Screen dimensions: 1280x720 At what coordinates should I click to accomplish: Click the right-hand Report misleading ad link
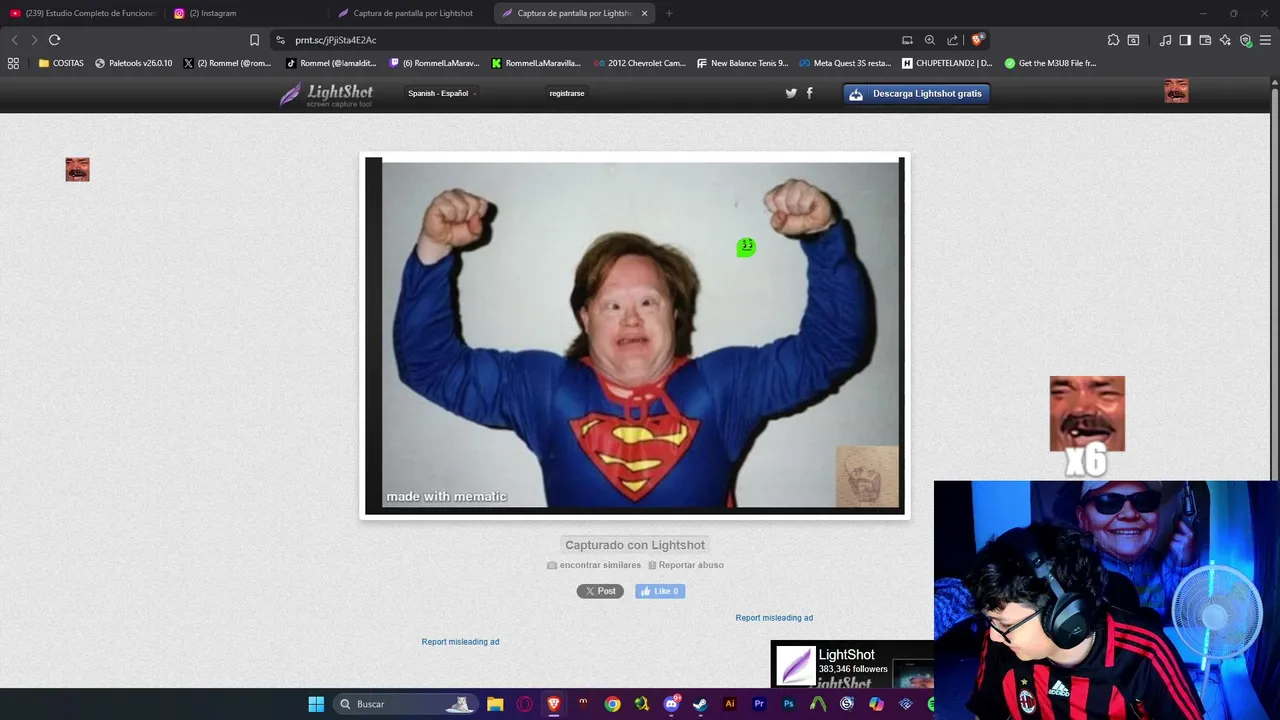click(774, 618)
